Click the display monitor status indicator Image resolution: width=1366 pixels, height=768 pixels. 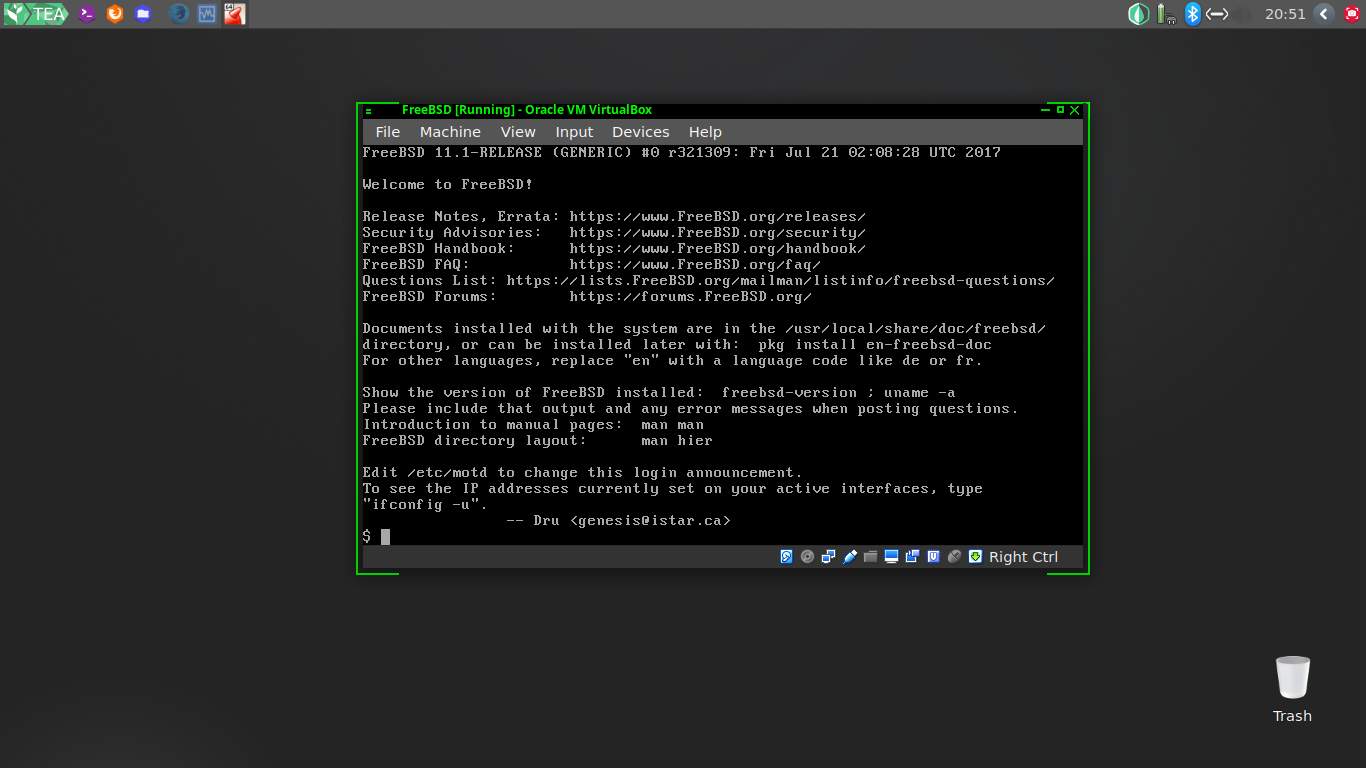pos(891,557)
